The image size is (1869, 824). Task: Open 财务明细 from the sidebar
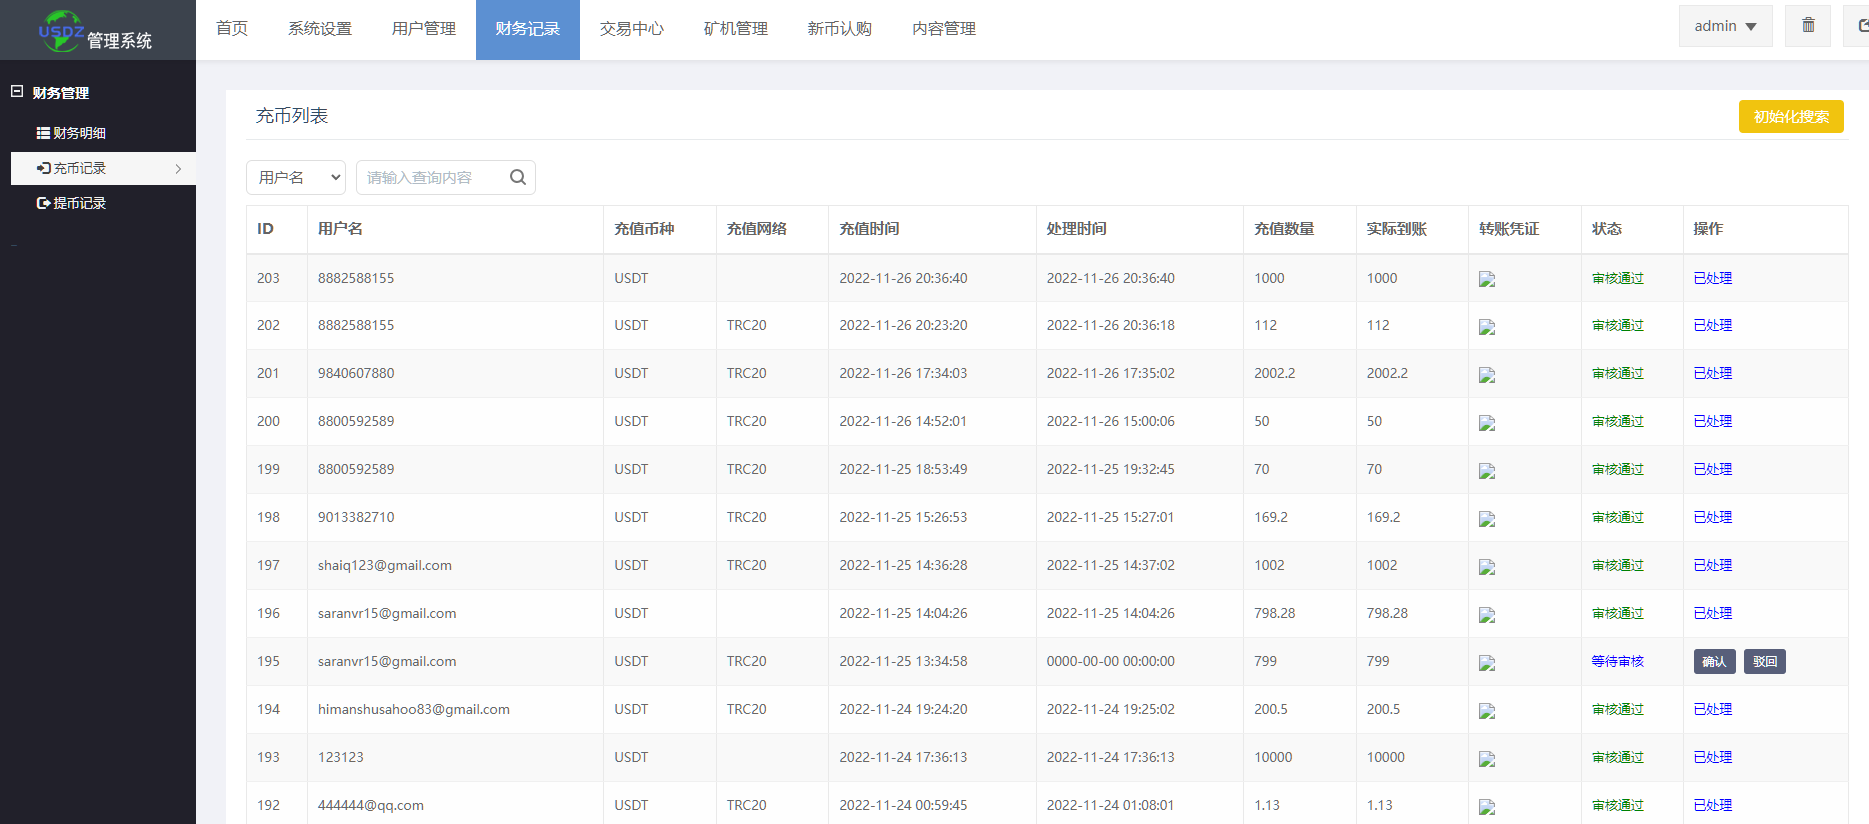coord(72,133)
